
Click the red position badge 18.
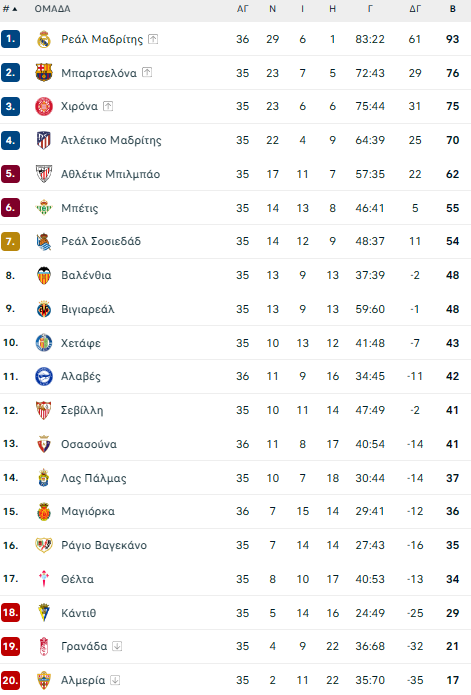[x=10, y=613]
